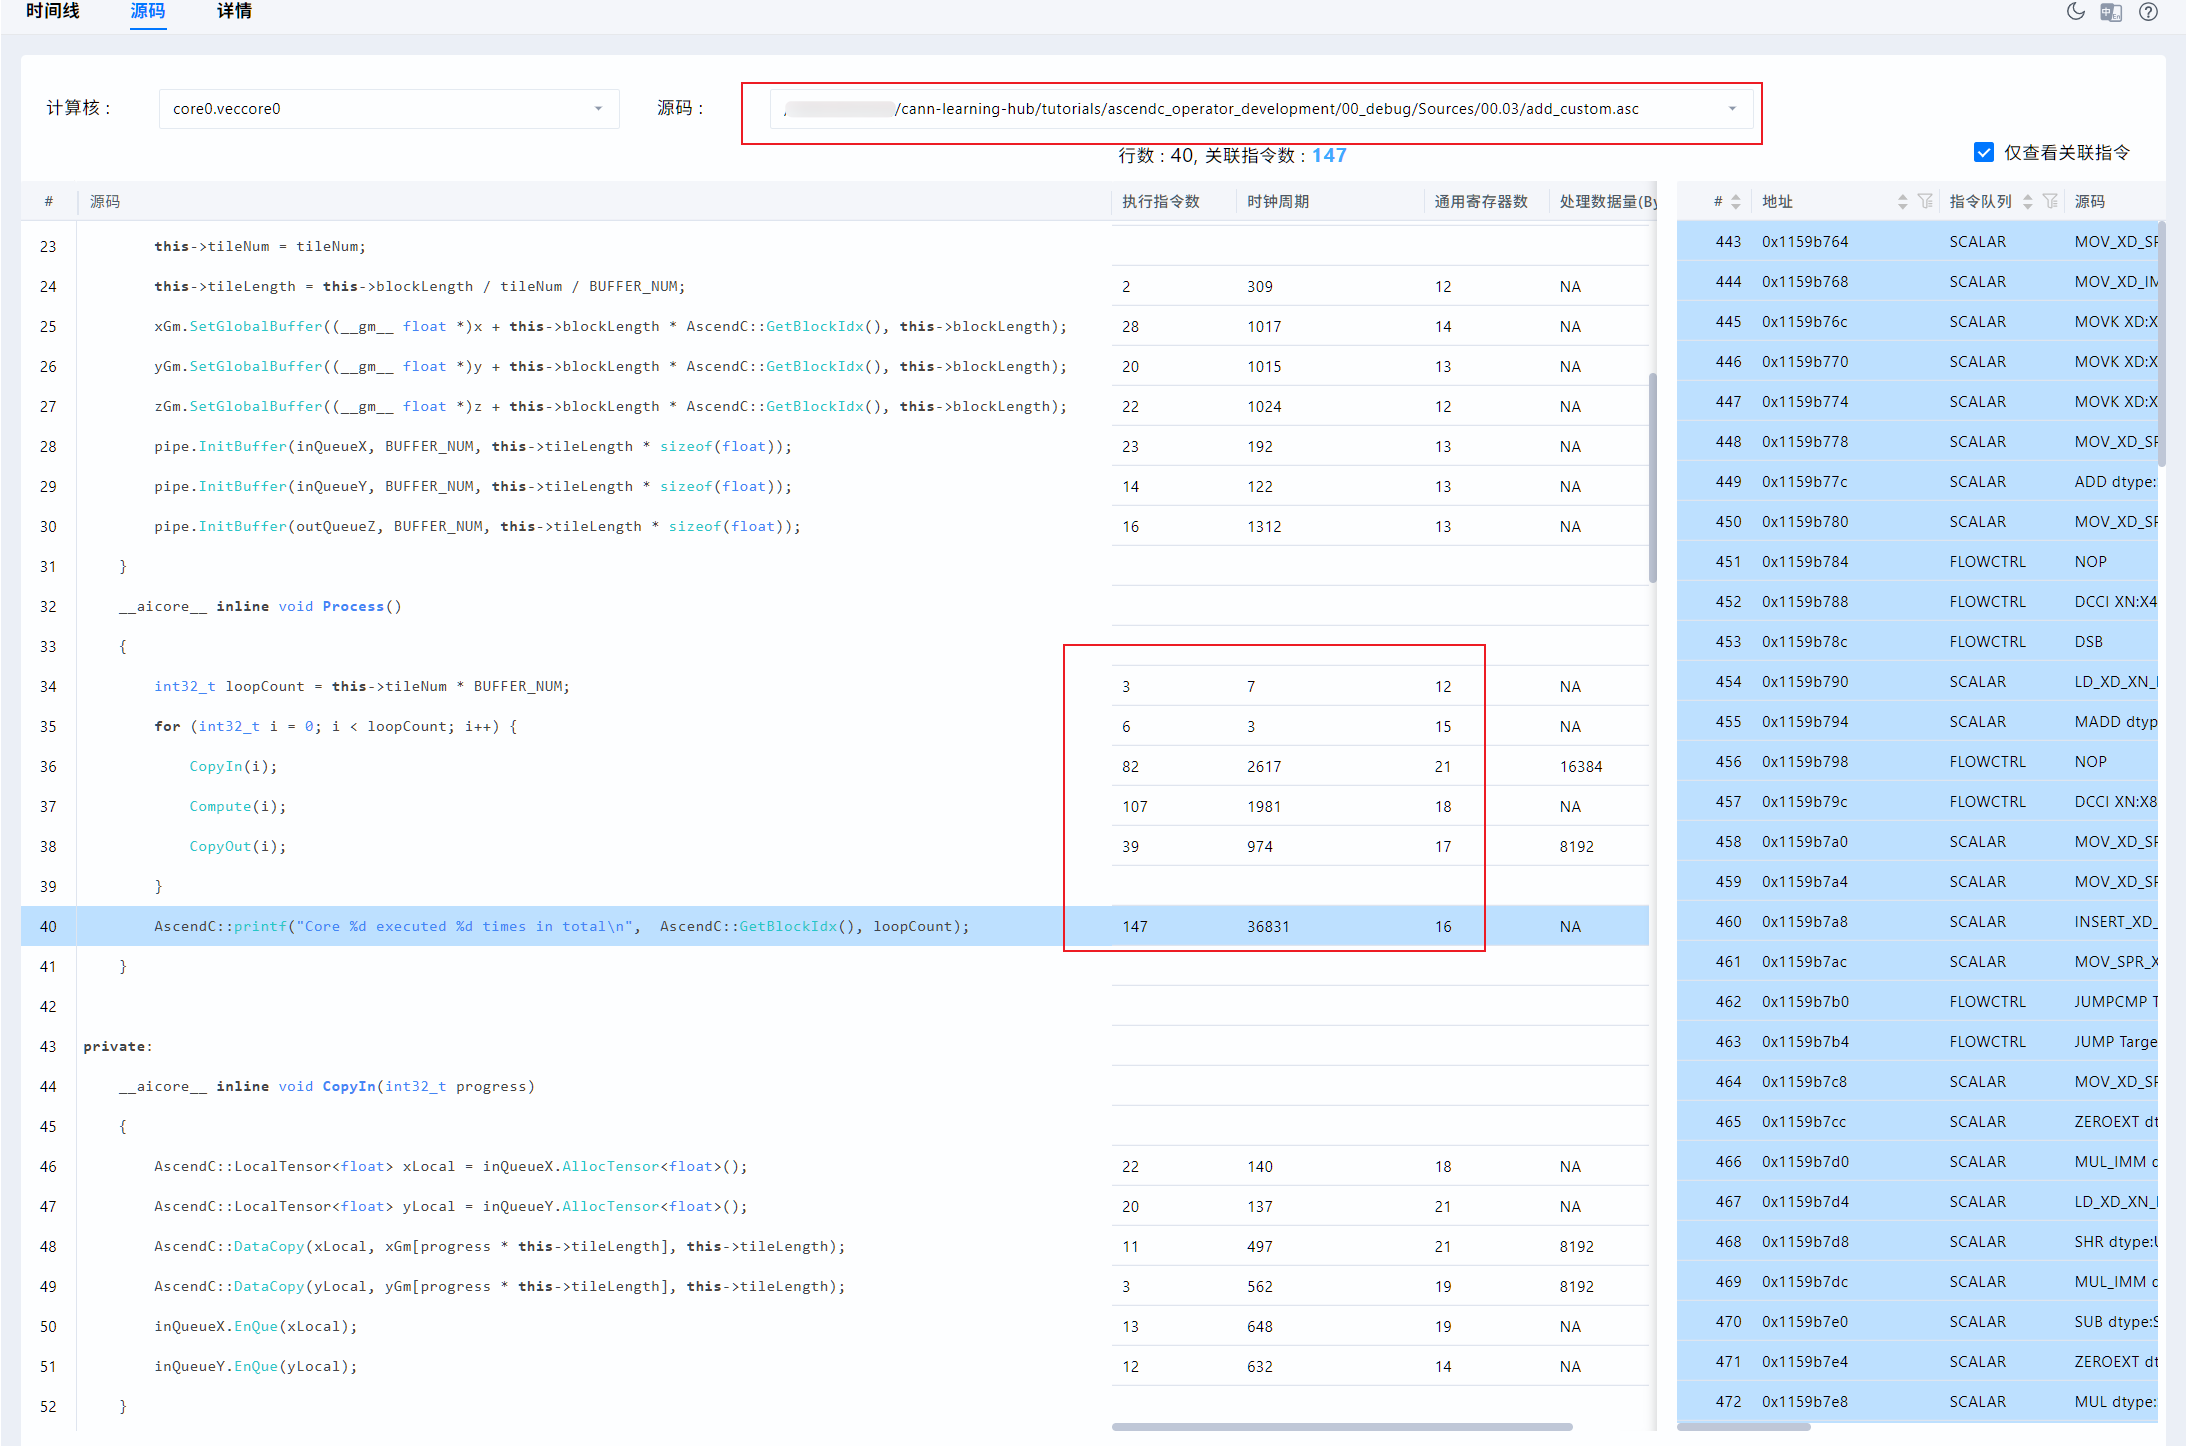2186x1446 pixels.
Task: Select instruction row 443 at 0x1159b764
Action: pyautogui.click(x=1917, y=242)
